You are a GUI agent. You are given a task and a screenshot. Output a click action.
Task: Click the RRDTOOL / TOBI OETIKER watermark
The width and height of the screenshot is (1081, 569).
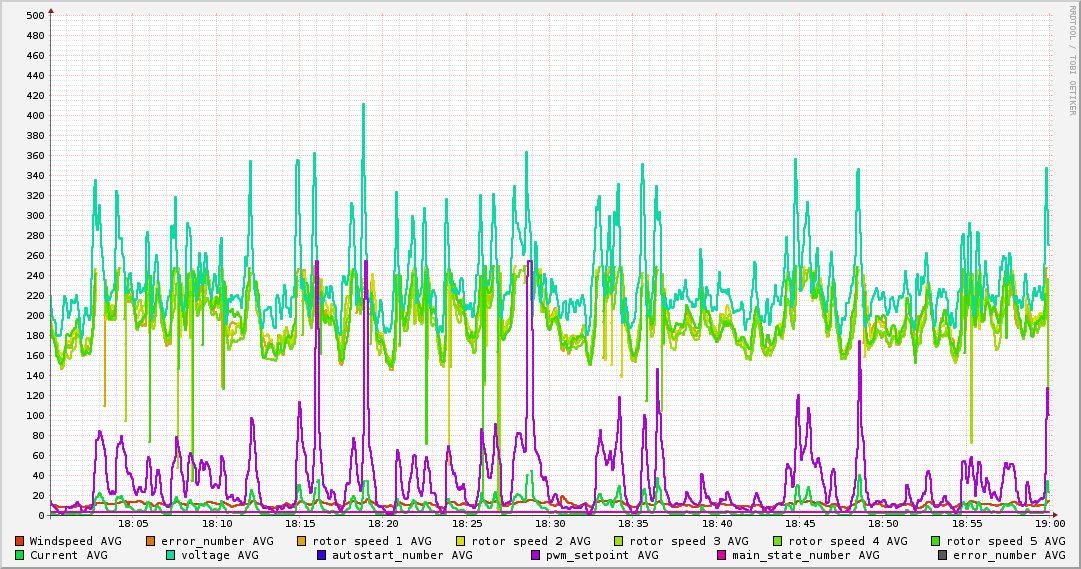pos(1071,60)
